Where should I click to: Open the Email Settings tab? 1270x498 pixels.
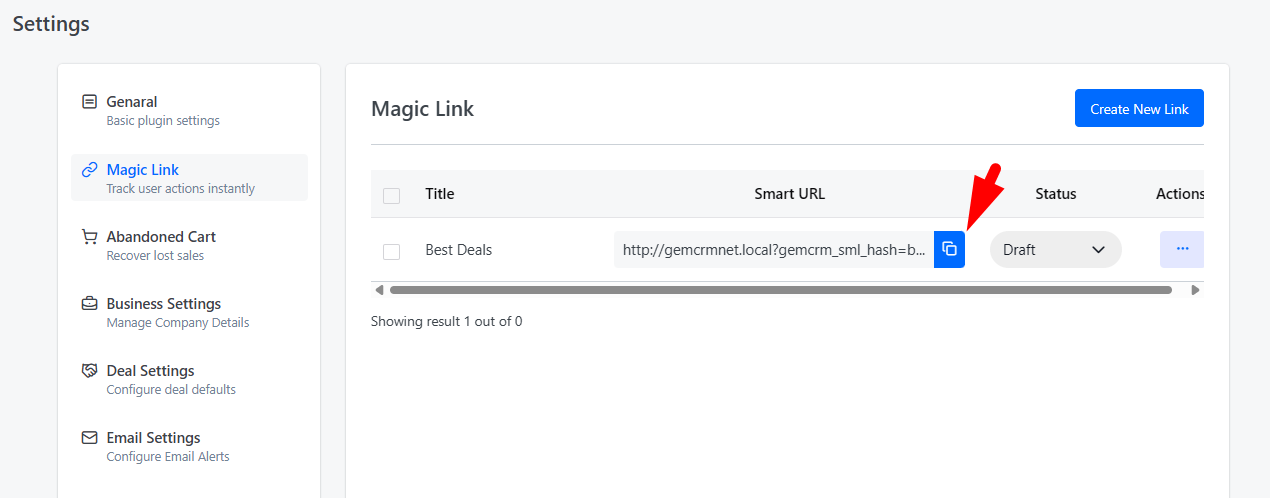189,446
